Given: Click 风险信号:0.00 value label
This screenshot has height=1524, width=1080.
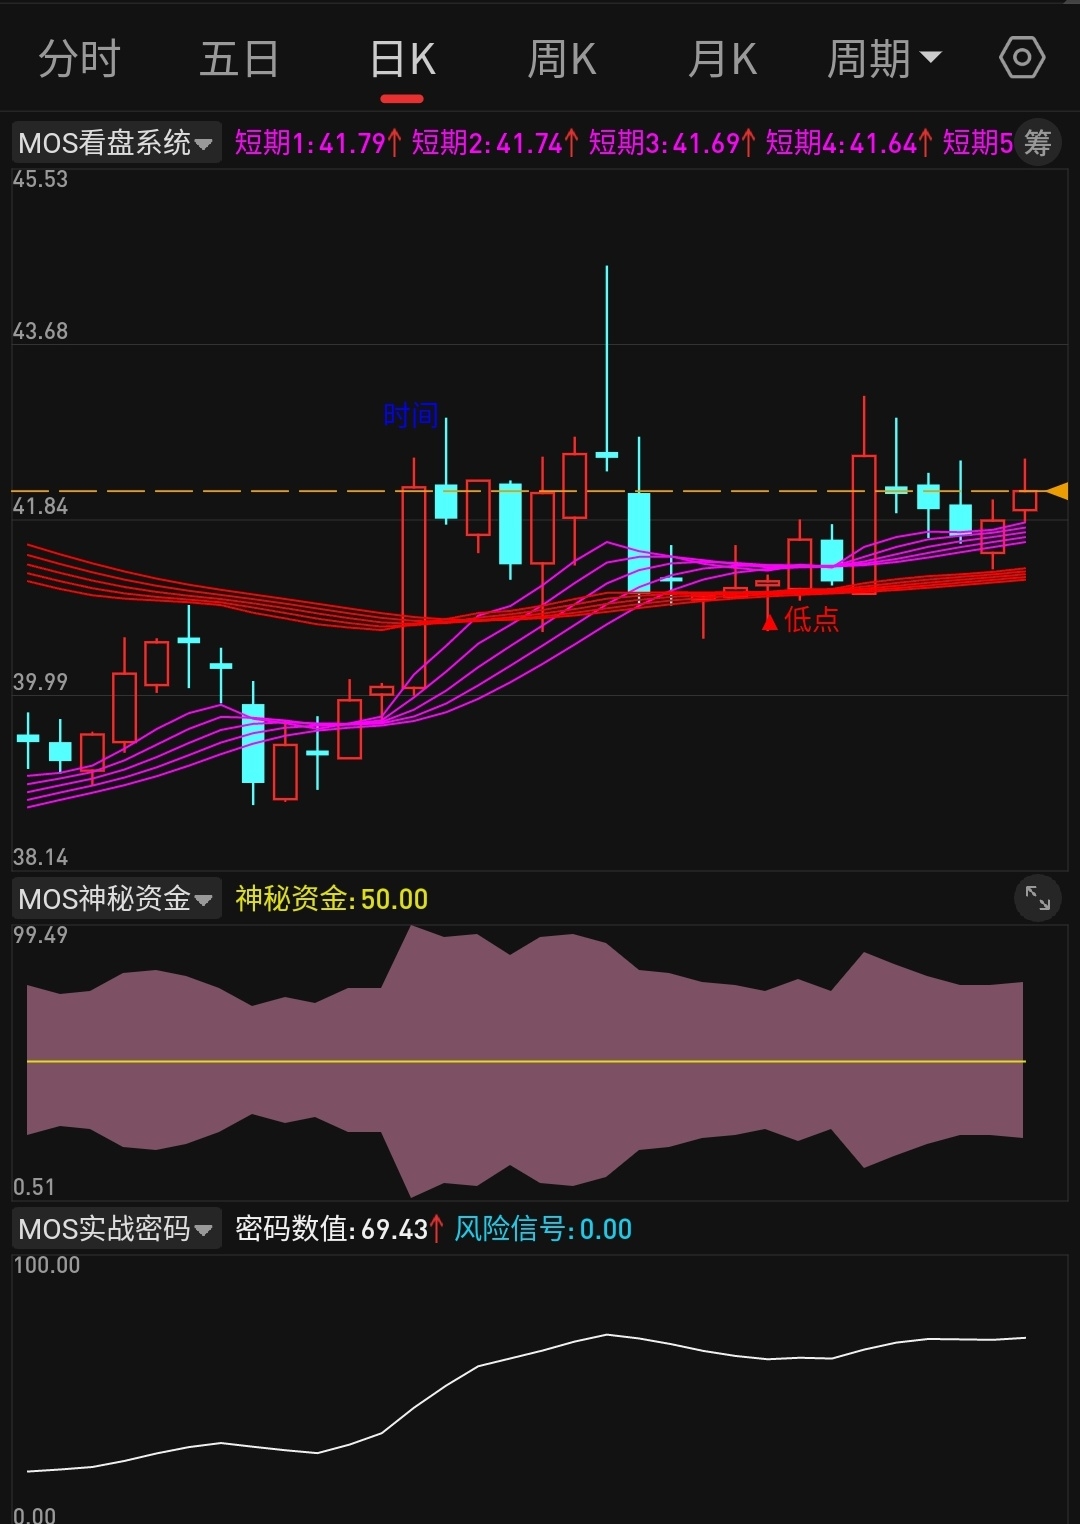Looking at the screenshot, I should coord(543,1228).
